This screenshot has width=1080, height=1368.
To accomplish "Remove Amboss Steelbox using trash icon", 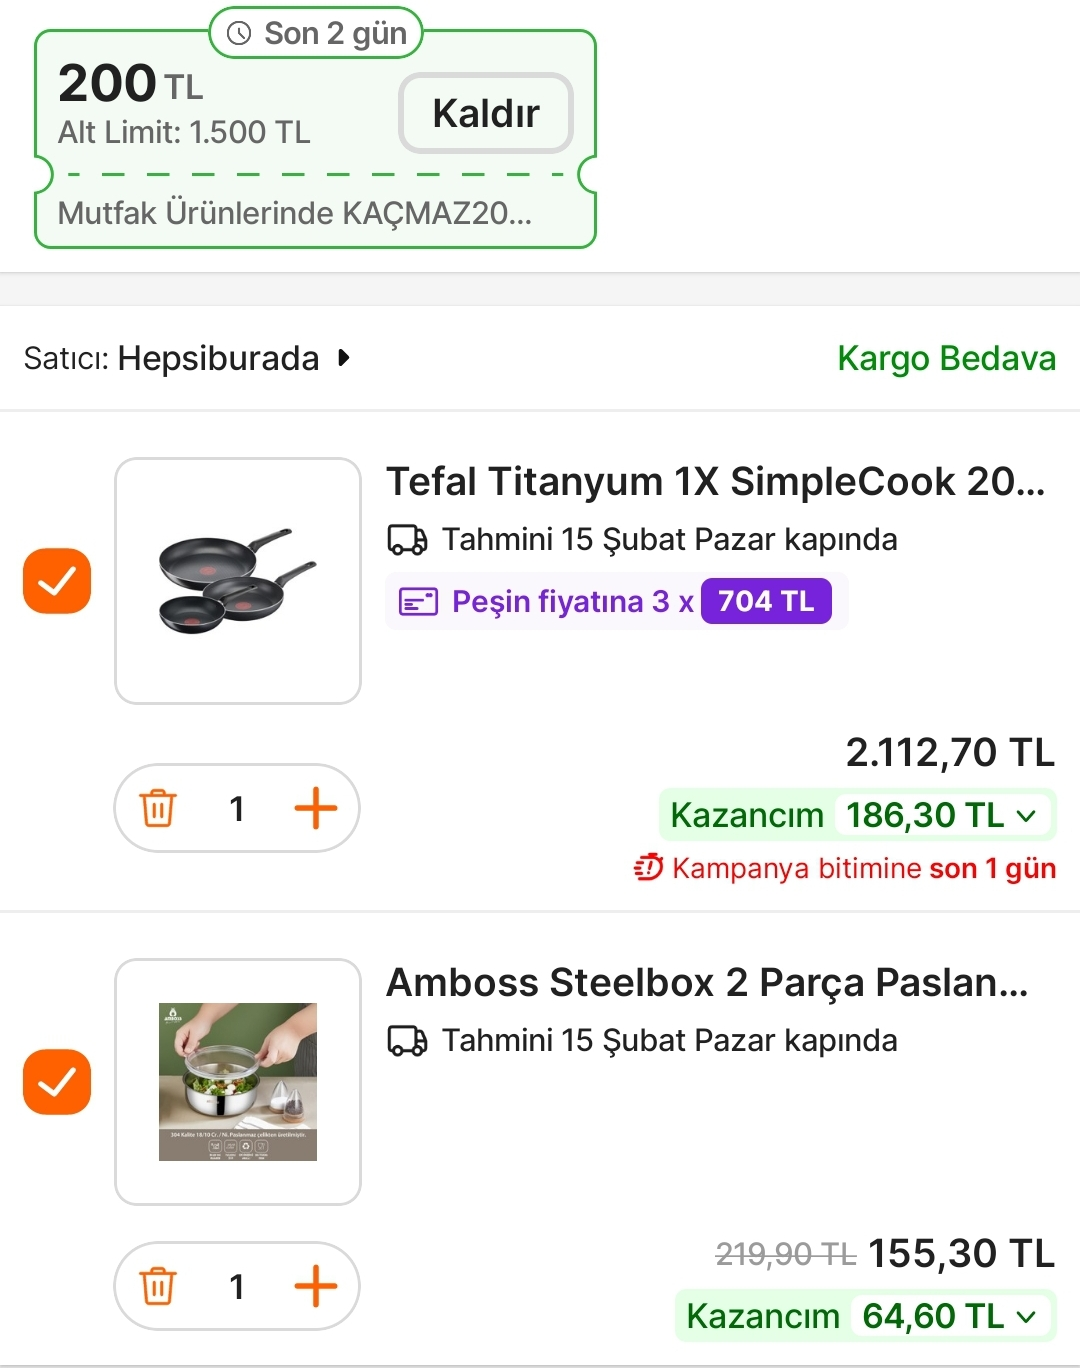I will coord(158,1286).
